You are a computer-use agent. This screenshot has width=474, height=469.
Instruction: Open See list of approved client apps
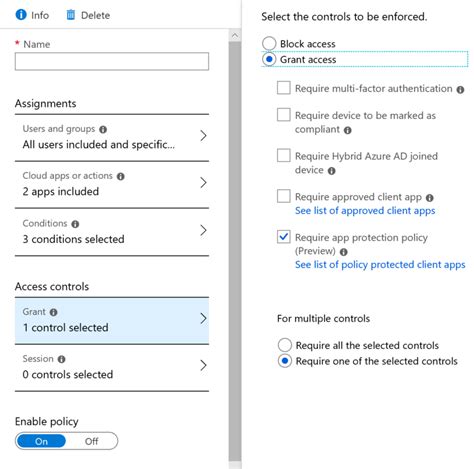click(x=365, y=211)
